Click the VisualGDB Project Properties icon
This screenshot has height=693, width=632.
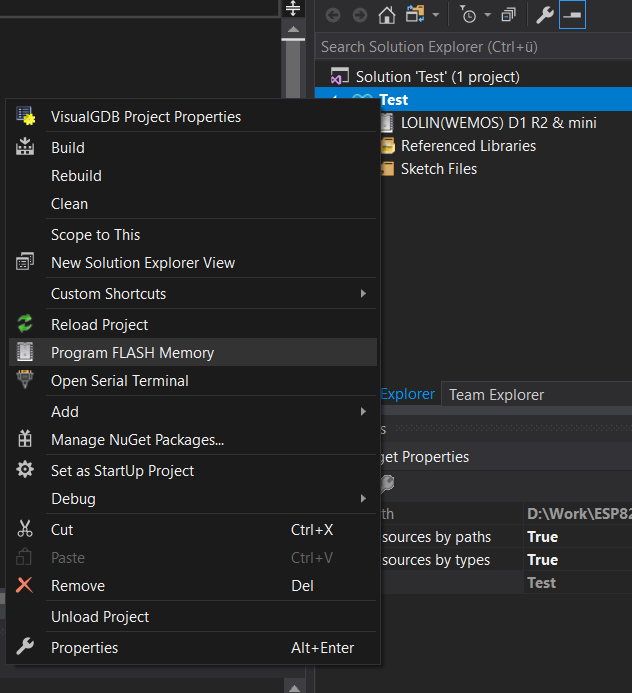pyautogui.click(x=25, y=116)
